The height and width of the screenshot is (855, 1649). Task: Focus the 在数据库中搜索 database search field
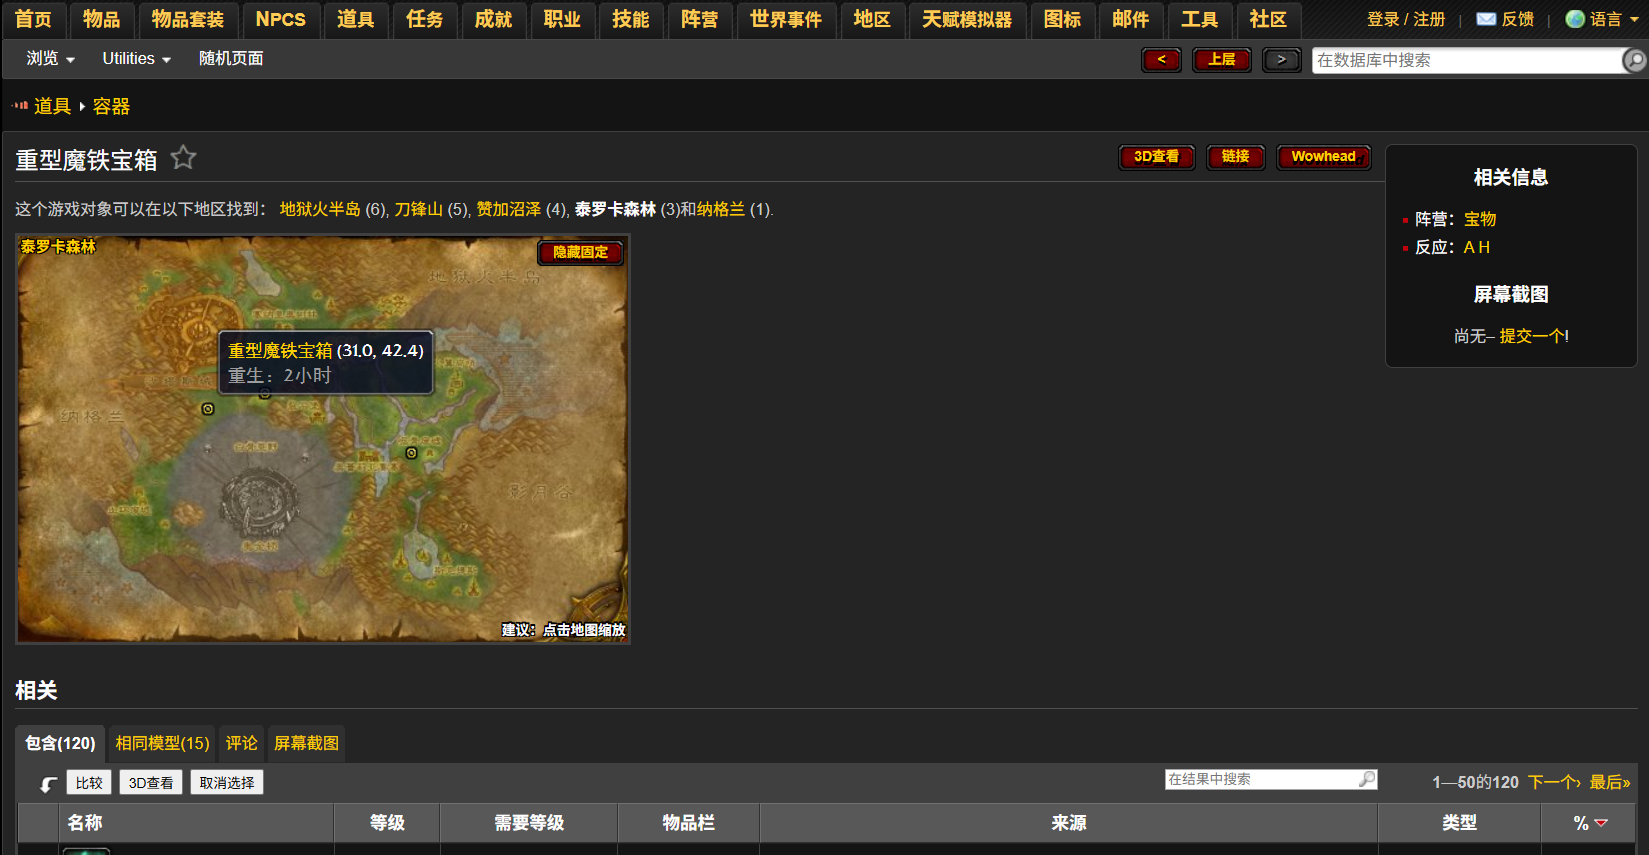coord(1466,60)
